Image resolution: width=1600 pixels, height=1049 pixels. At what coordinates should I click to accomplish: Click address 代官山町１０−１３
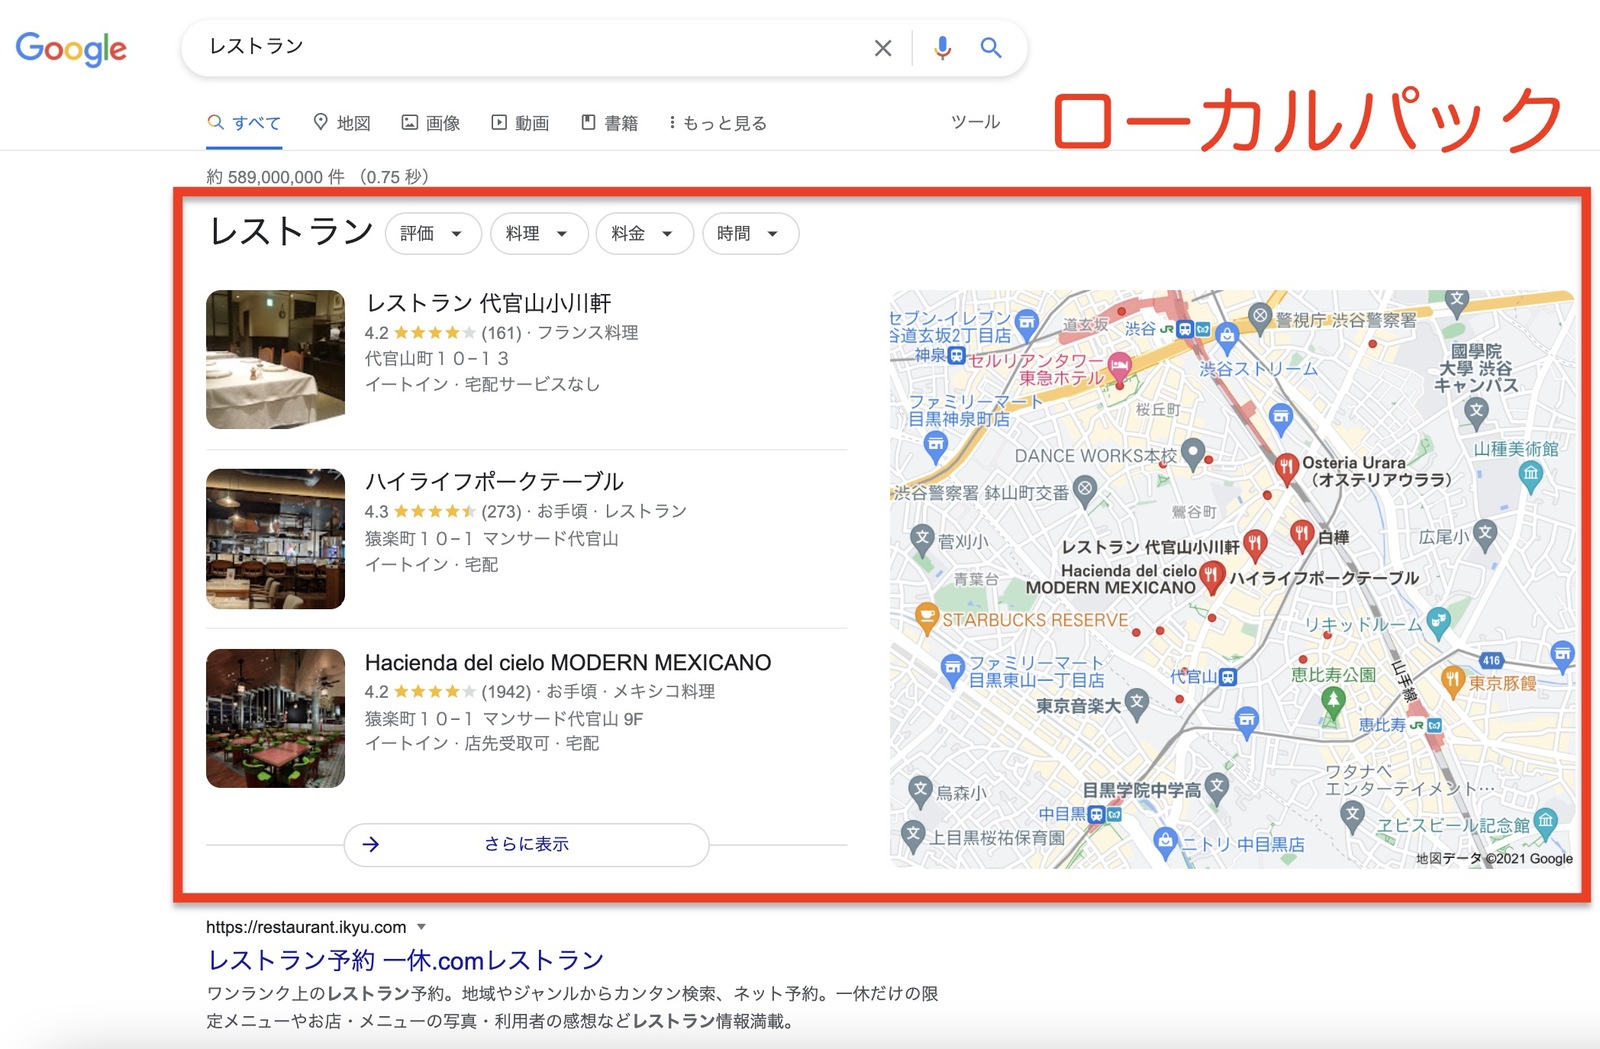pyautogui.click(x=437, y=358)
